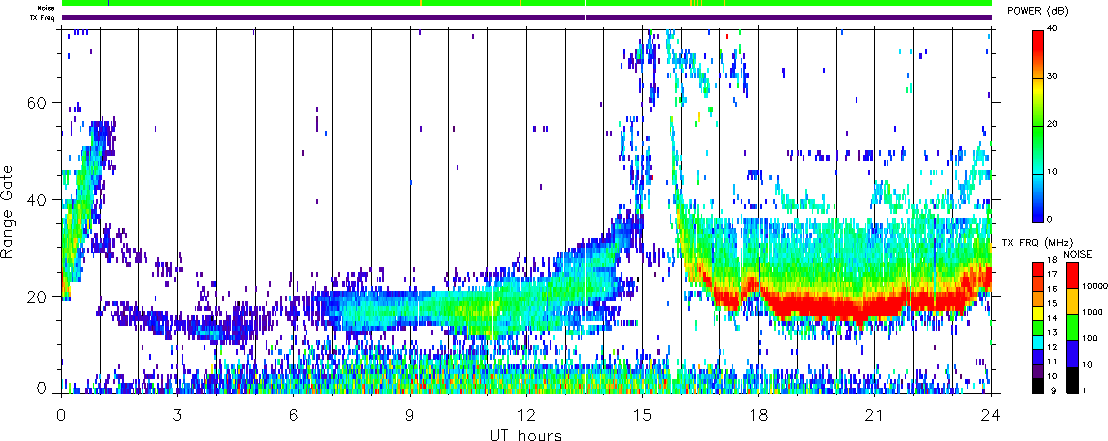Click UT hours tick label '24'
Image resolution: width=1108 pixels, height=441 pixels.
[991, 416]
